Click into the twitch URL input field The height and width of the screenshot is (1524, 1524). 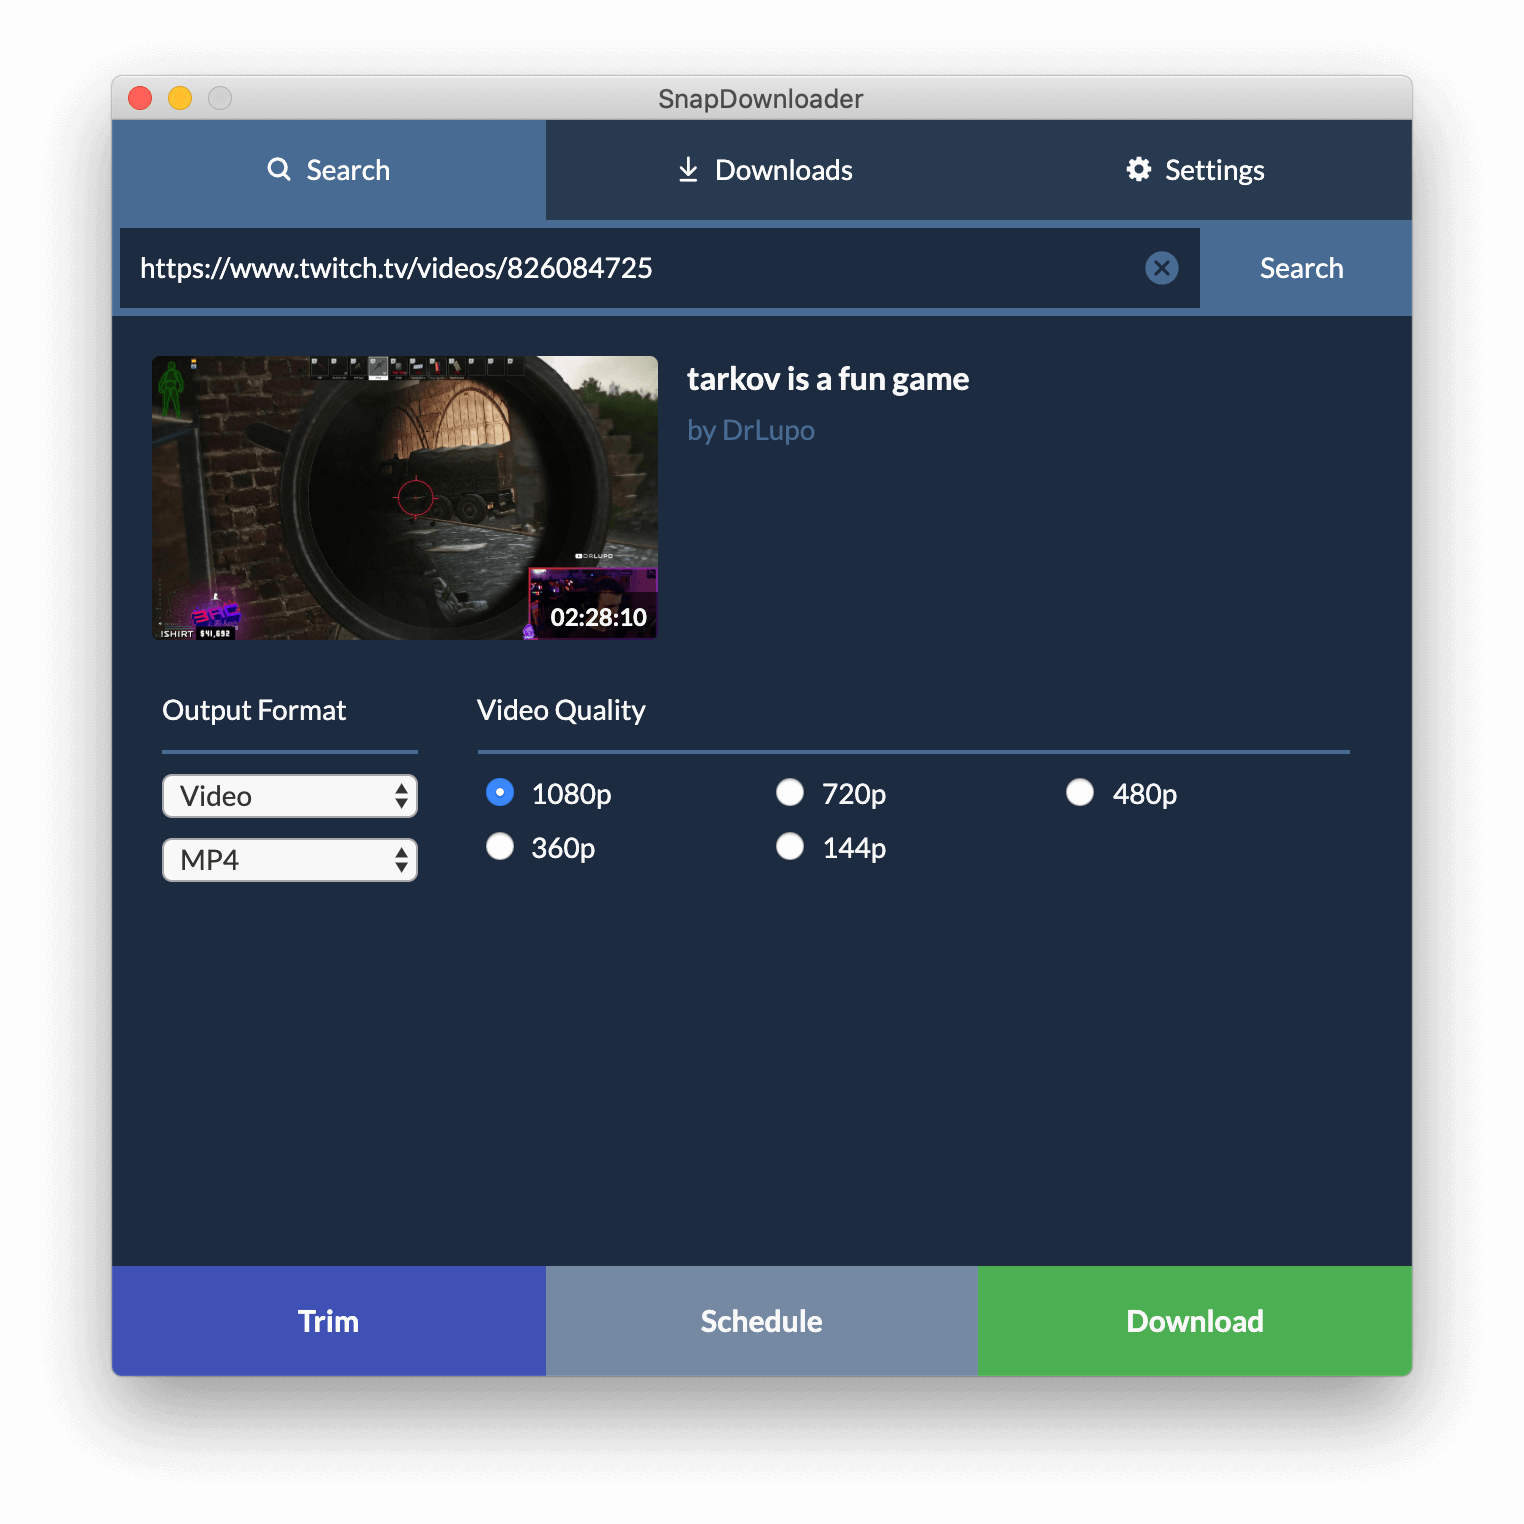660,268
